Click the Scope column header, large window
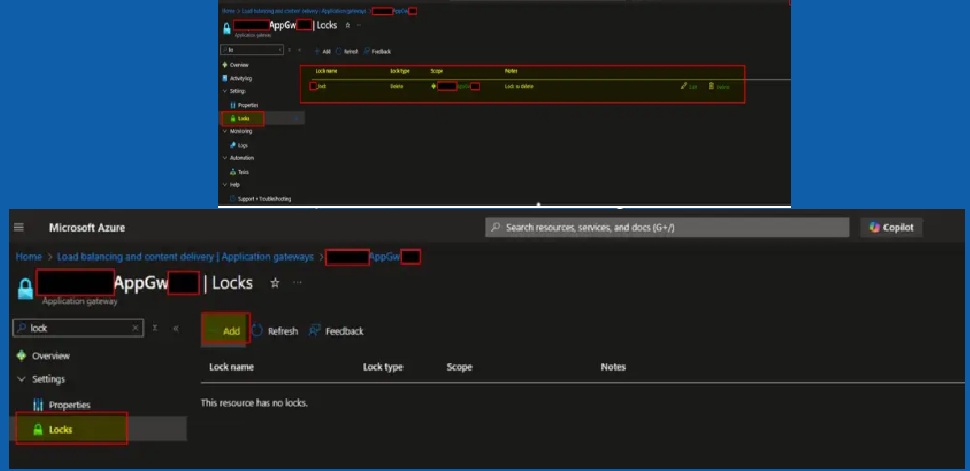The height and width of the screenshot is (471, 970). point(460,367)
